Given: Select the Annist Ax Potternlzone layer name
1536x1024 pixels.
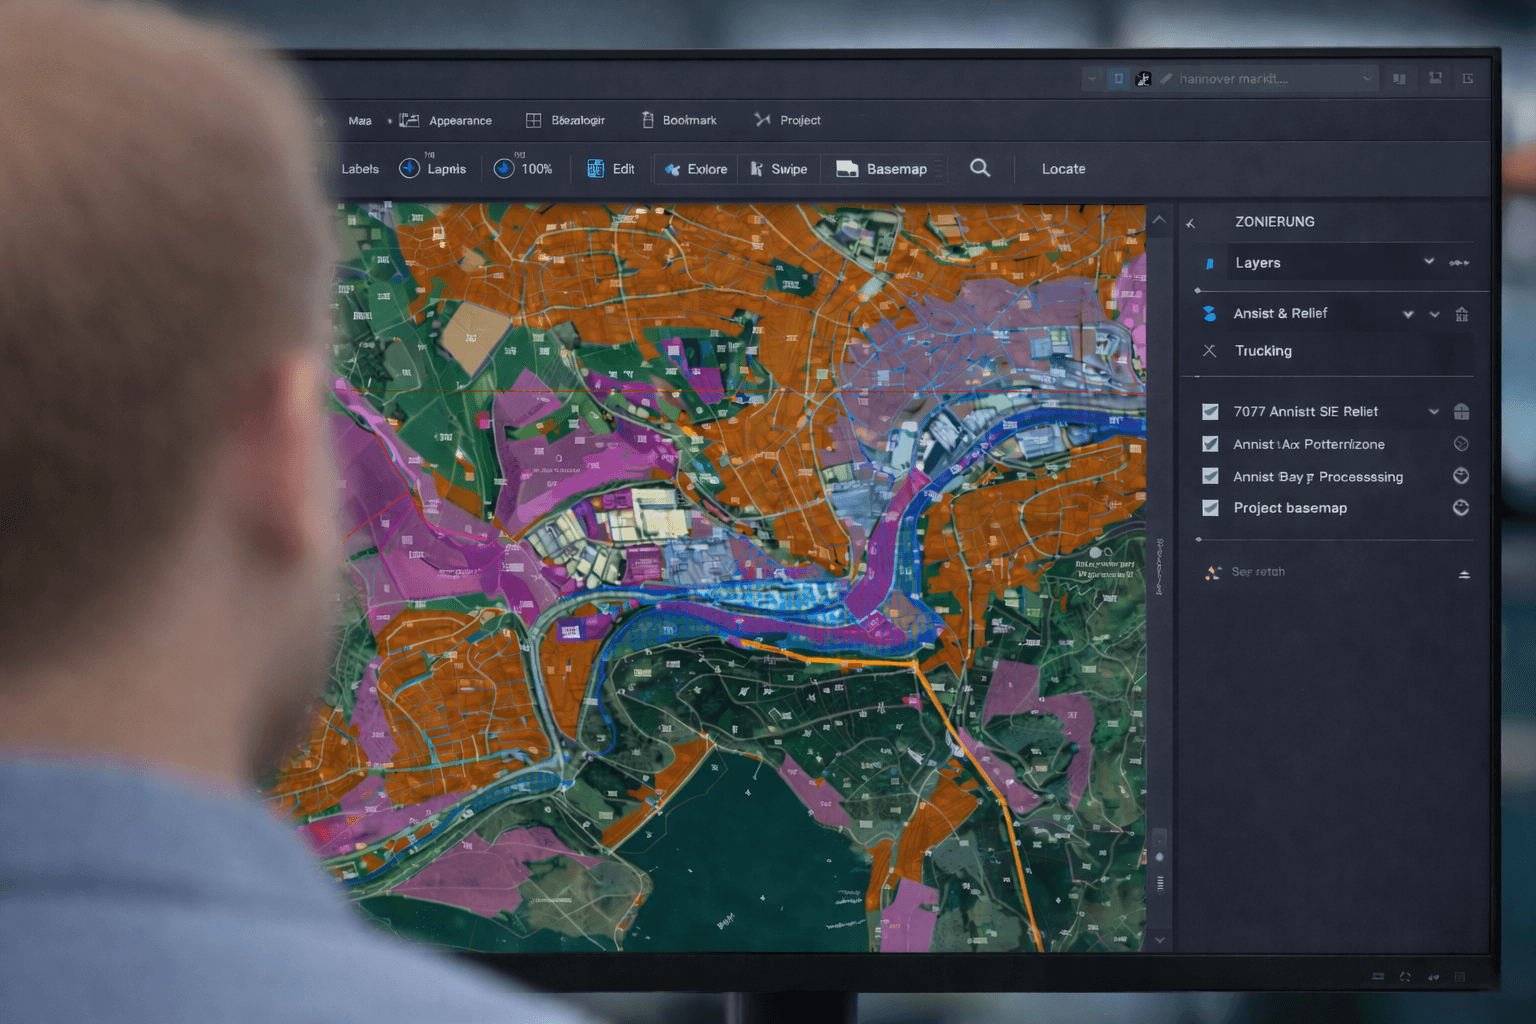Looking at the screenshot, I should 1309,444.
